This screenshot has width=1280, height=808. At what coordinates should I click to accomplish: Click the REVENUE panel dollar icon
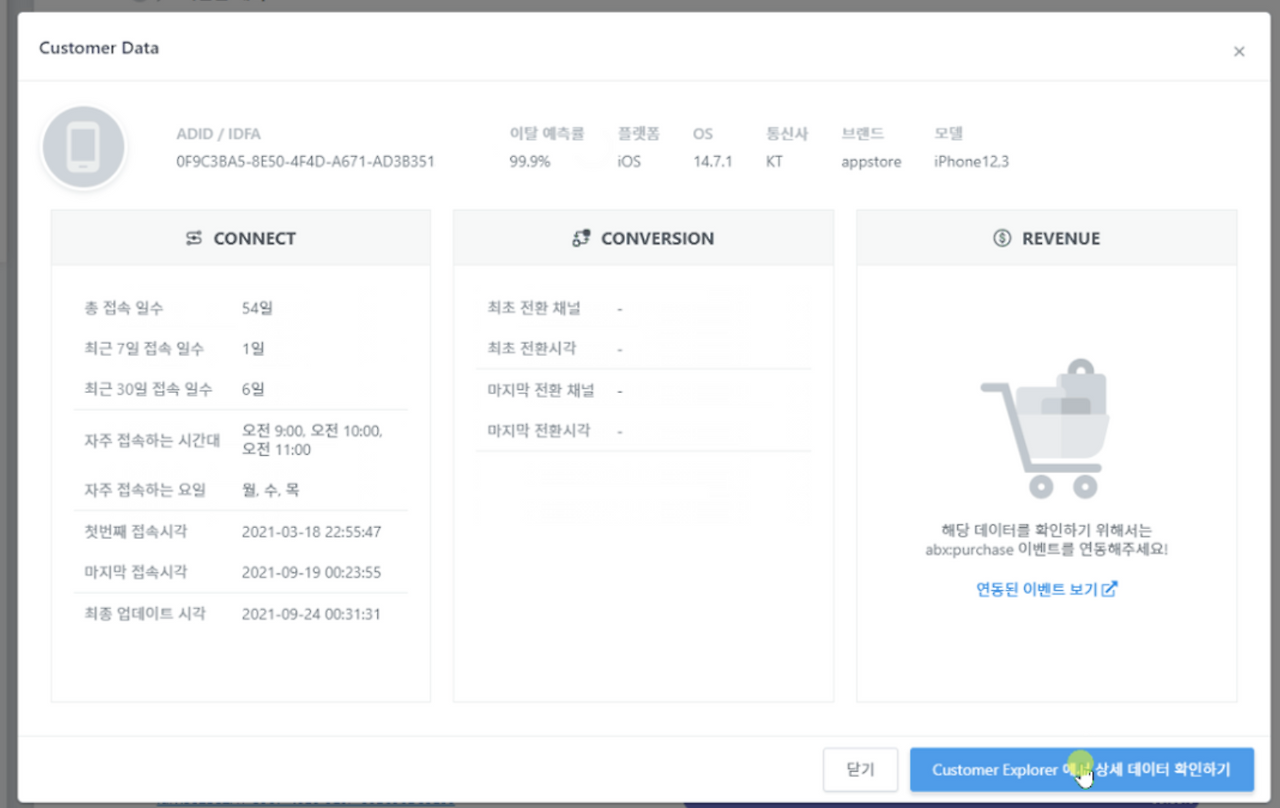[1000, 238]
